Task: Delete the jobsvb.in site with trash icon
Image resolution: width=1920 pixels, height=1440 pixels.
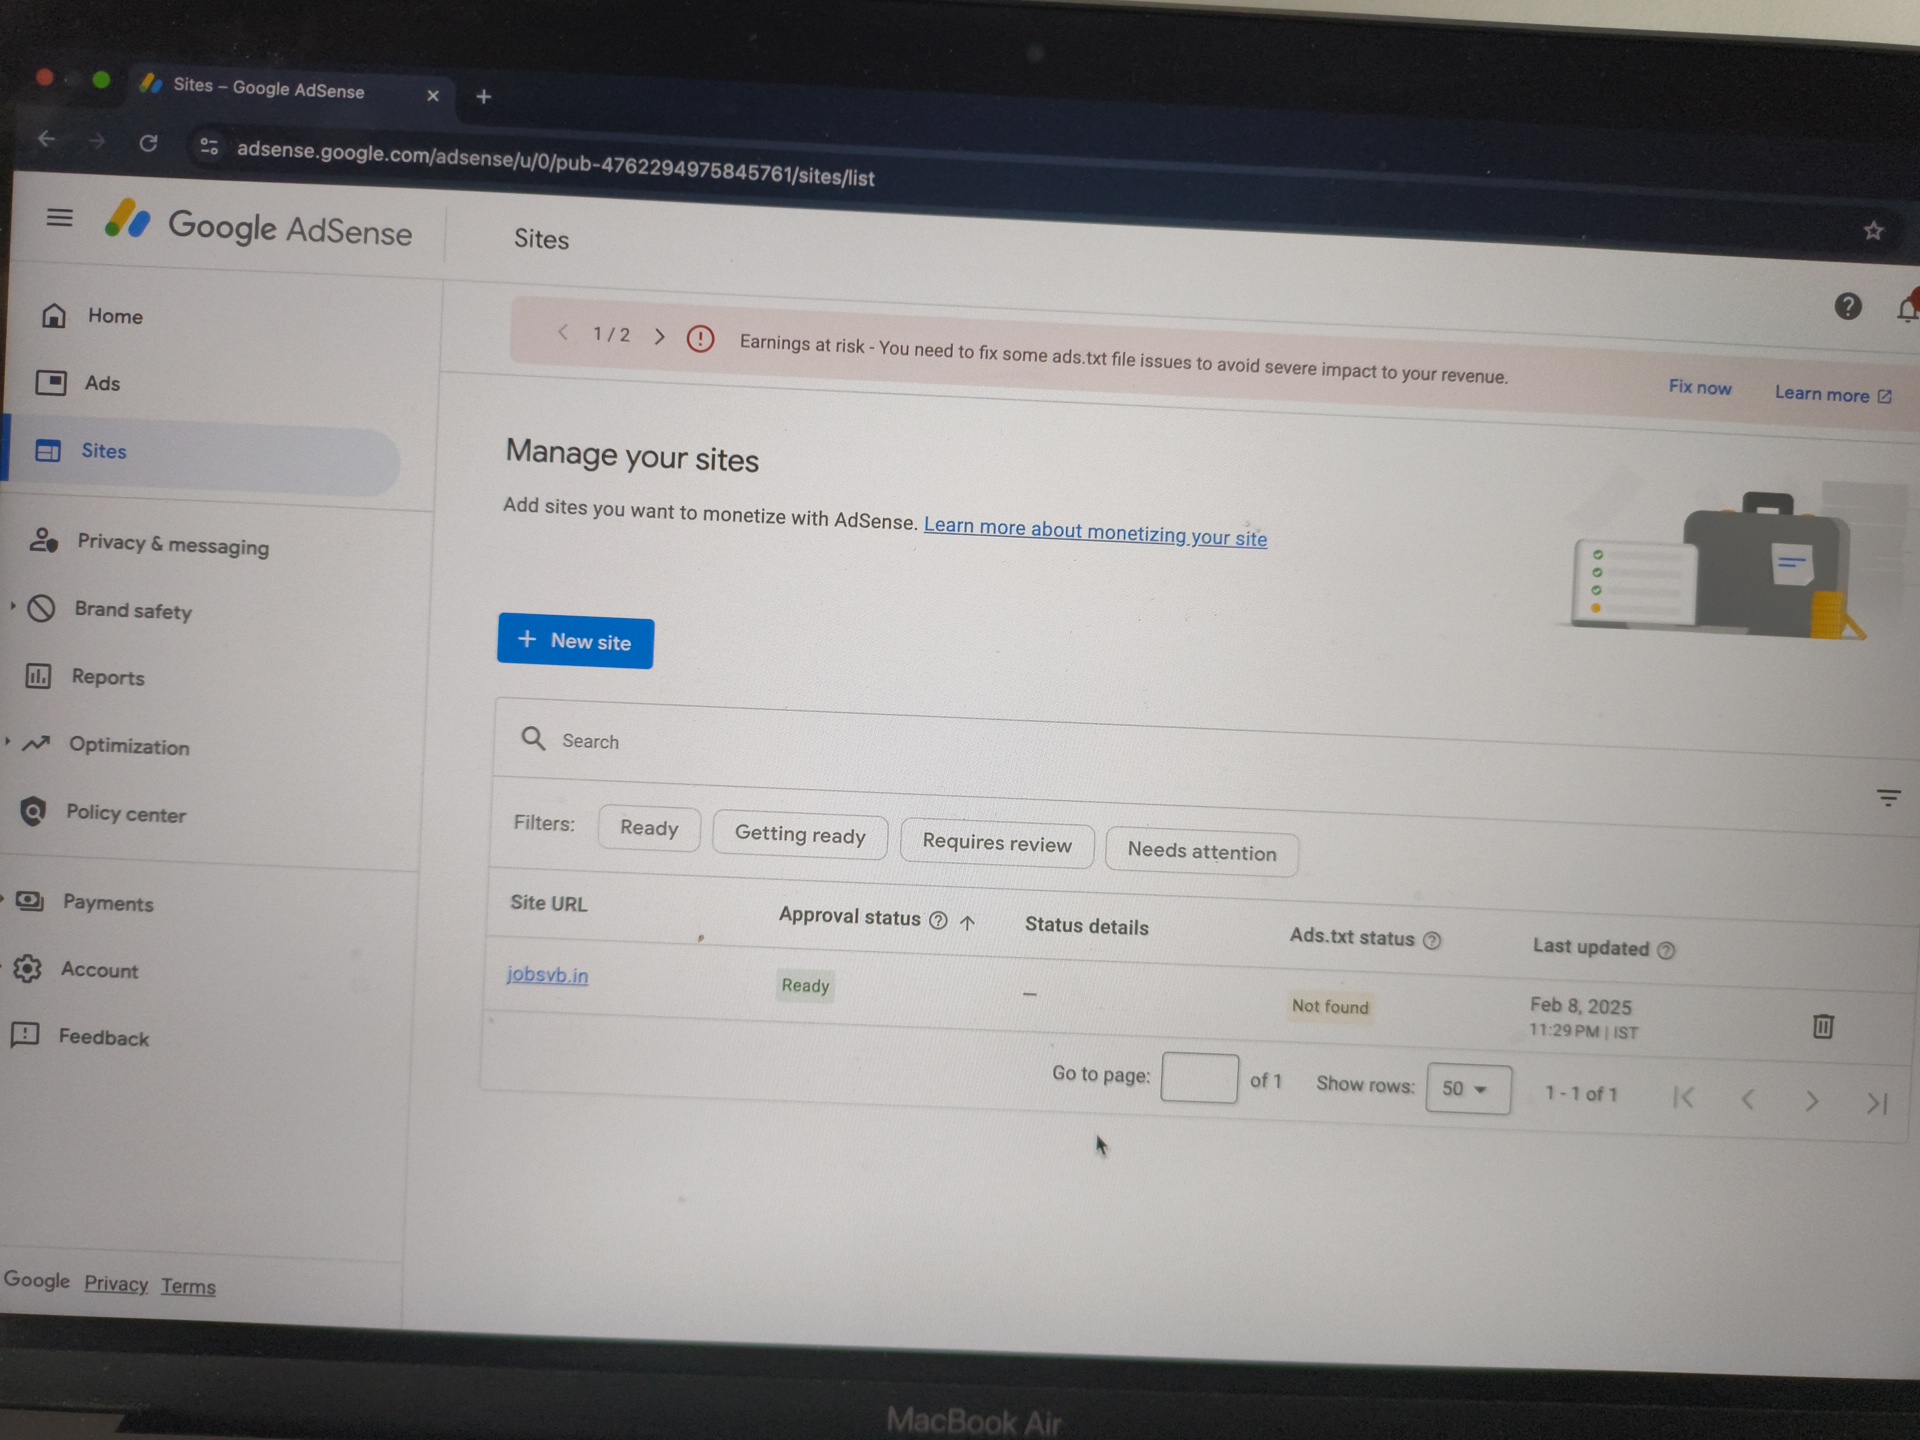Action: [x=1823, y=1026]
